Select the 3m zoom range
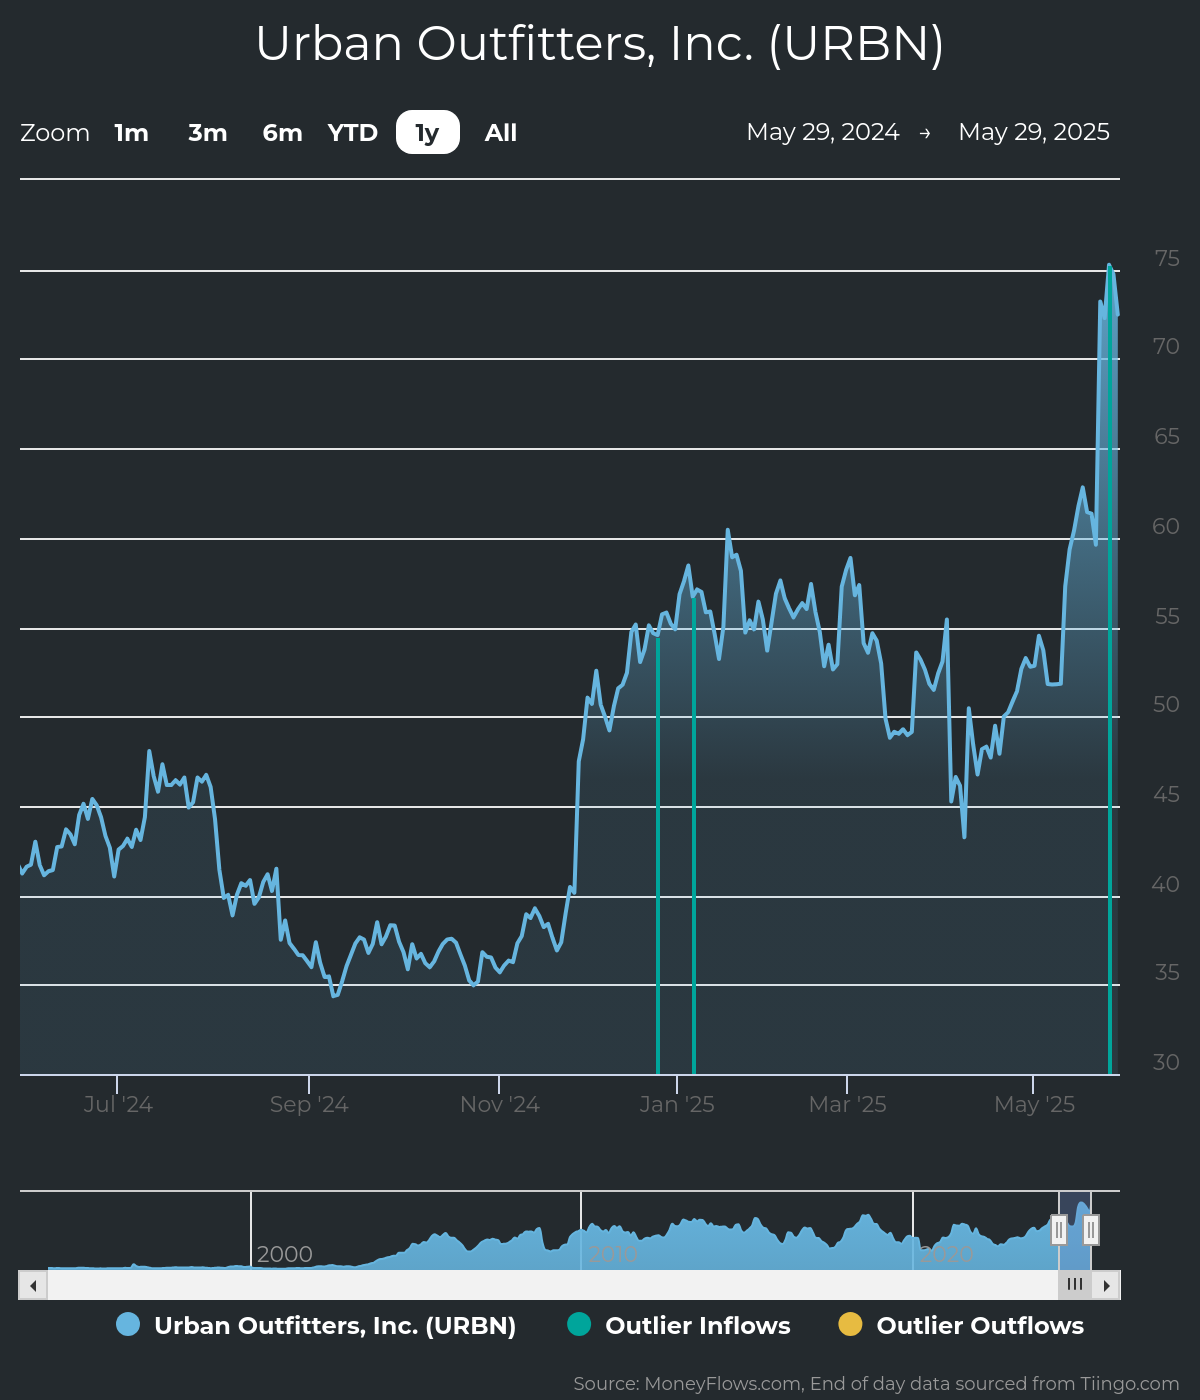The height and width of the screenshot is (1400, 1200). tap(208, 133)
